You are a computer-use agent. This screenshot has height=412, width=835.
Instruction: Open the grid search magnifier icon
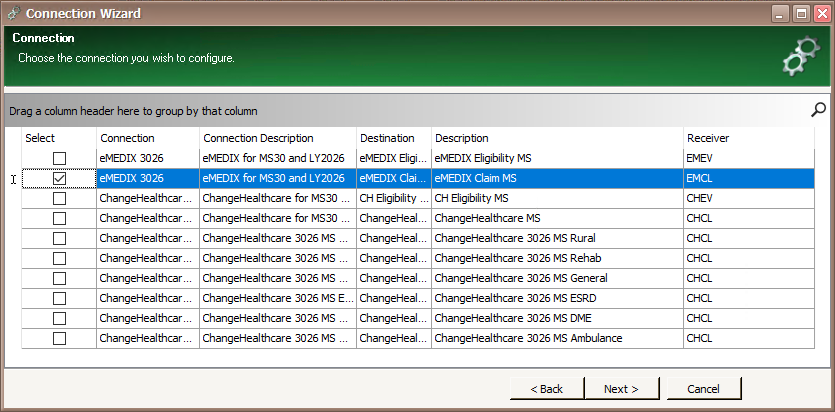(818, 110)
